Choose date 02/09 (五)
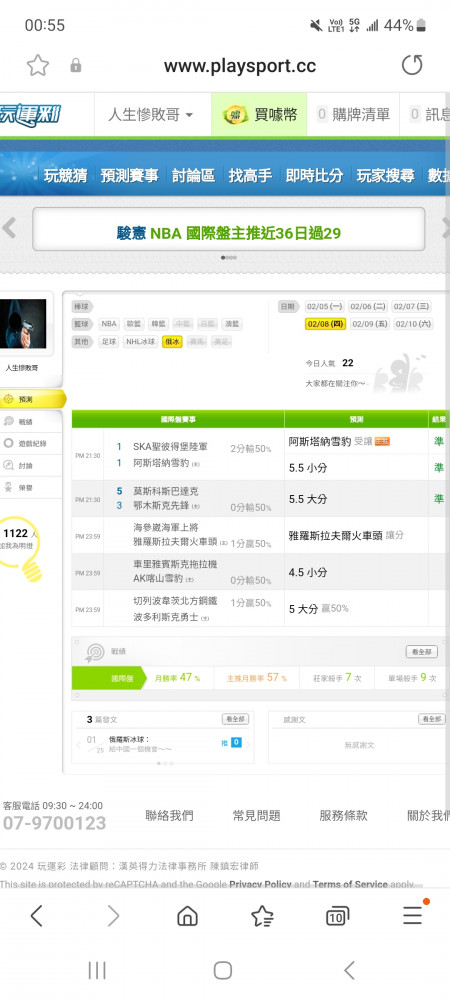Screen dimensions: 450x1000 (x=369, y=324)
